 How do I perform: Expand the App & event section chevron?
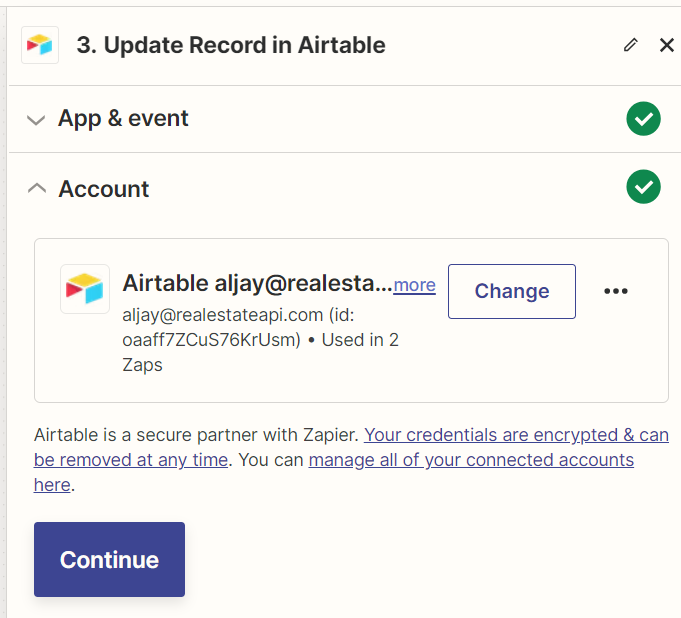tap(36, 119)
